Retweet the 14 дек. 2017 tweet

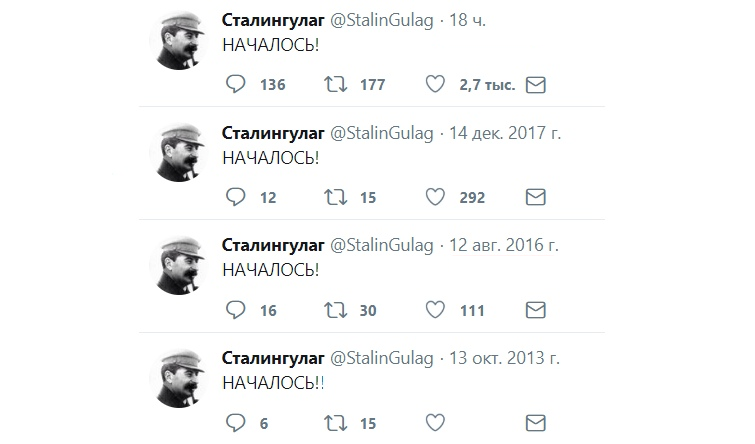[x=335, y=197]
